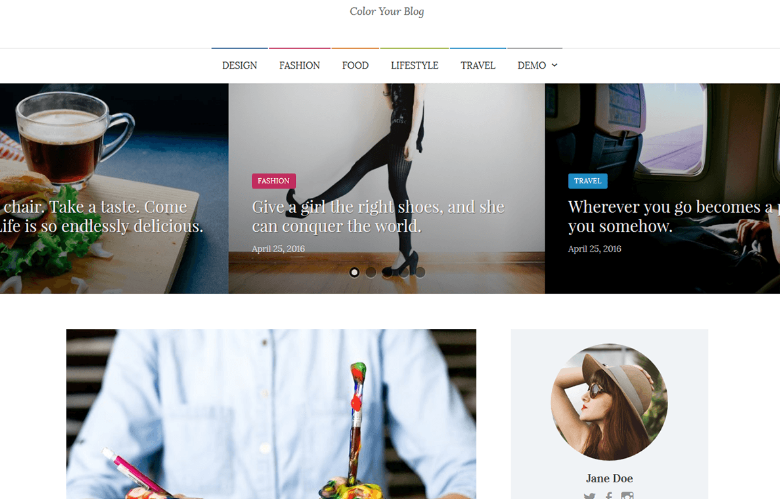Open 'Wherever you go becomes' post title
Image resolution: width=780 pixels, height=499 pixels.
674,216
